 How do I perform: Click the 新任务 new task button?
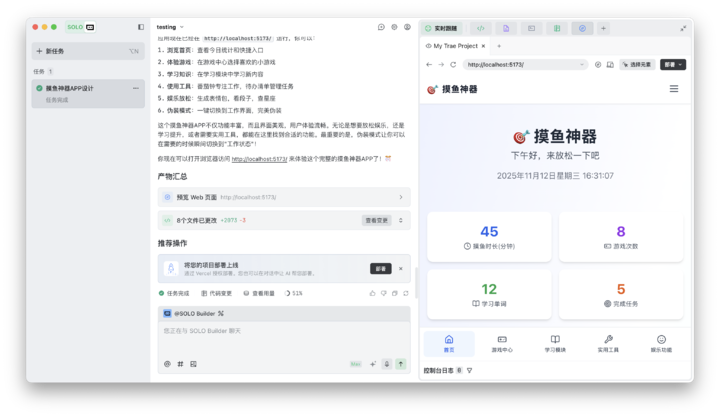[x=85, y=50]
